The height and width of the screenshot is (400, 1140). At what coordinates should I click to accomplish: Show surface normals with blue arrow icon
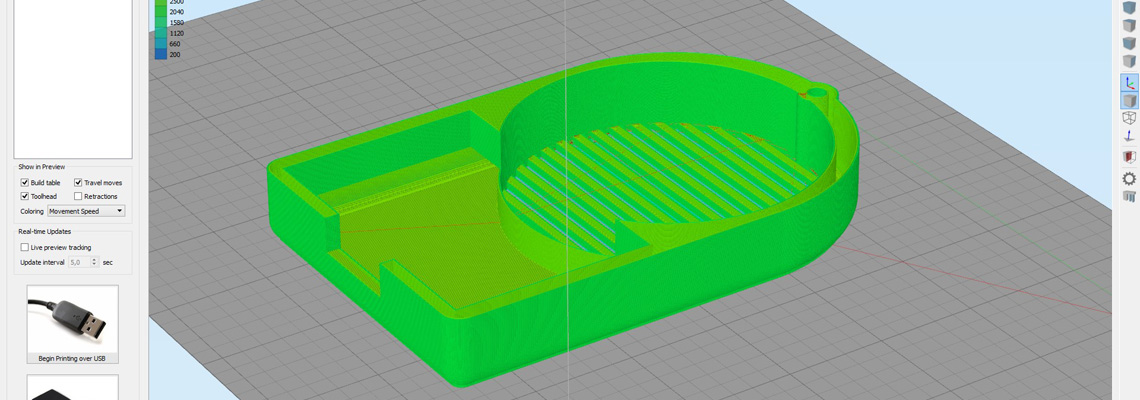[1129, 137]
